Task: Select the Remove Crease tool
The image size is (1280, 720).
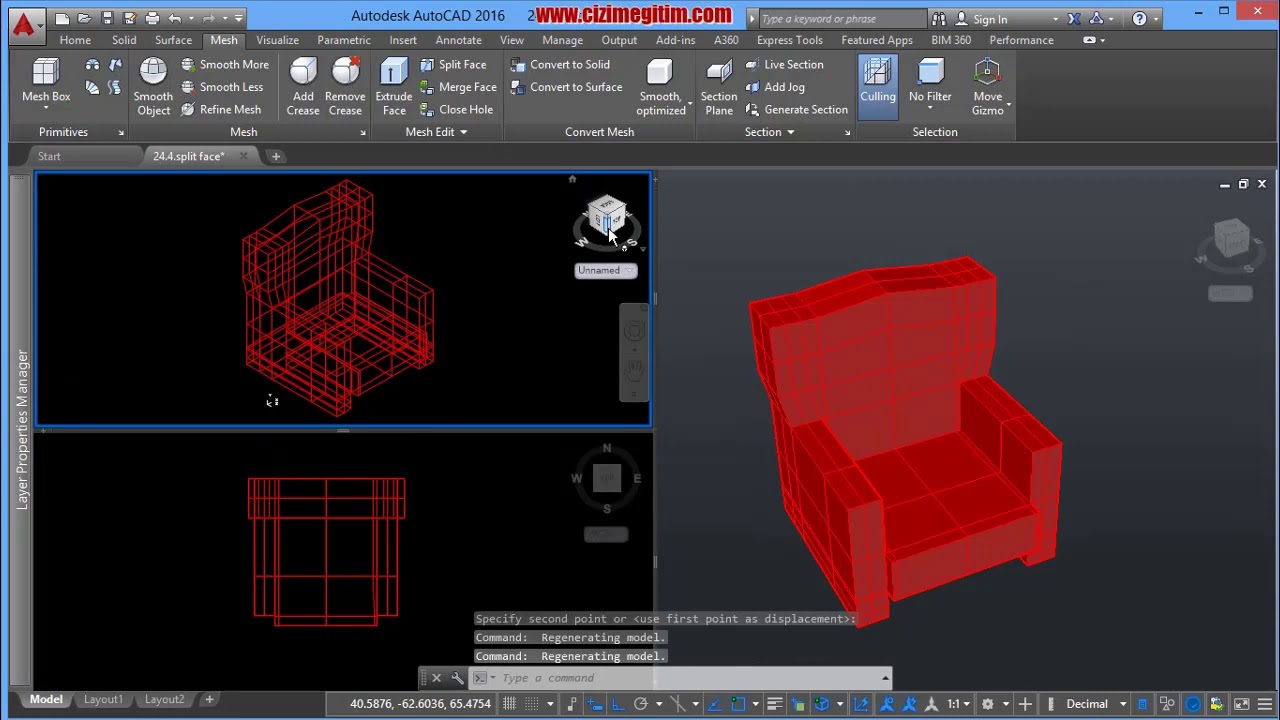Action: pos(345,86)
